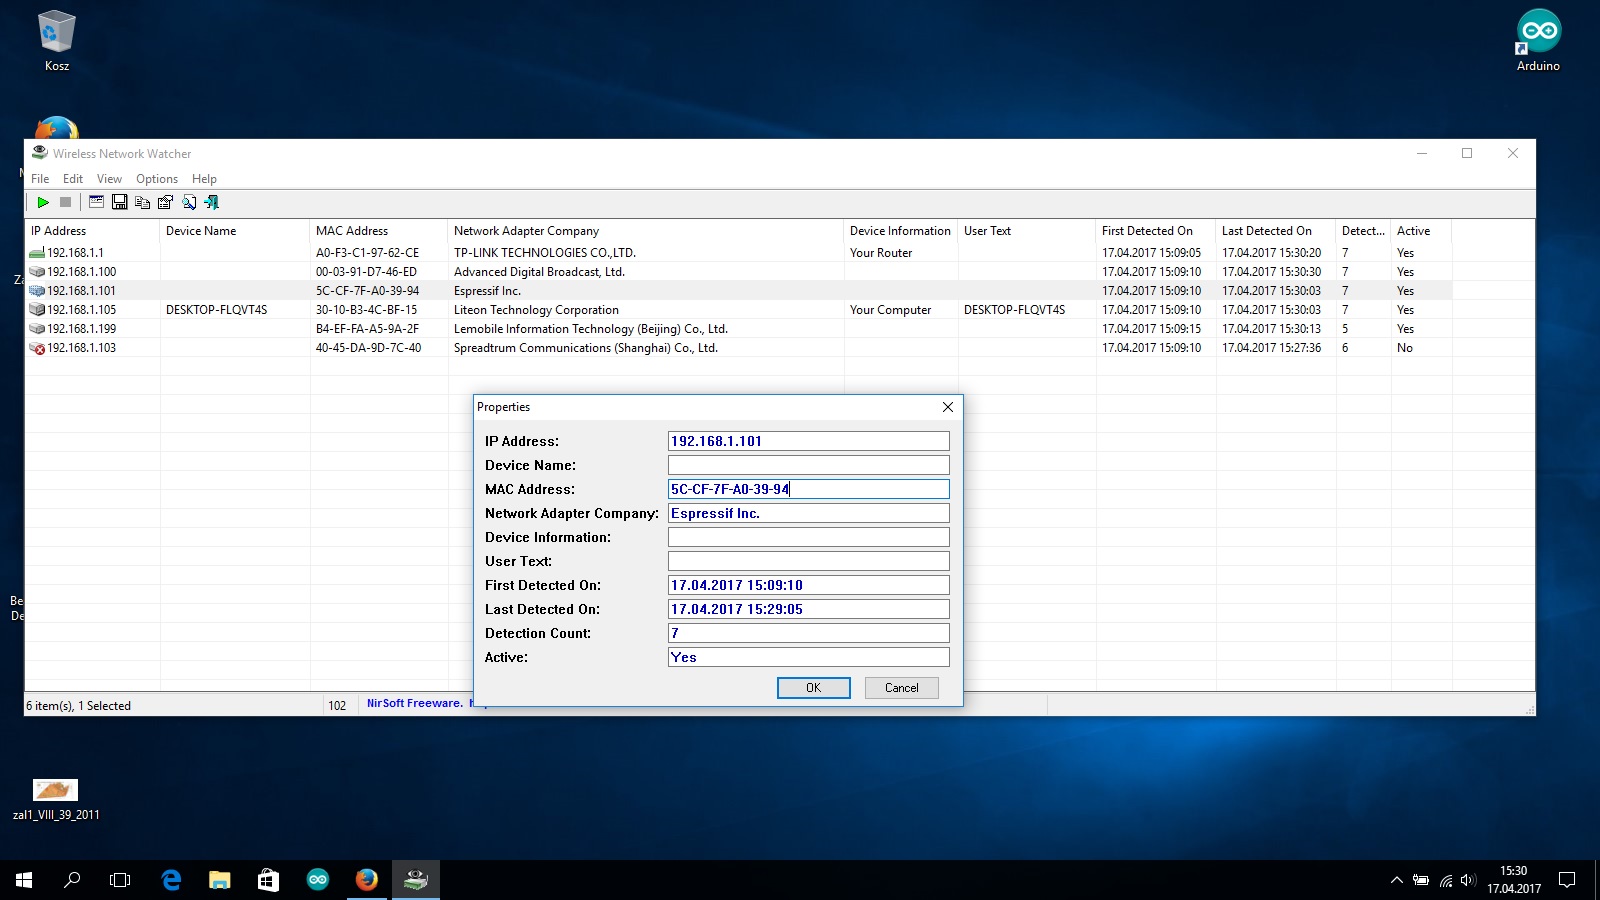Open the taskbar search icon
Viewport: 1600px width, 900px height.
point(72,880)
